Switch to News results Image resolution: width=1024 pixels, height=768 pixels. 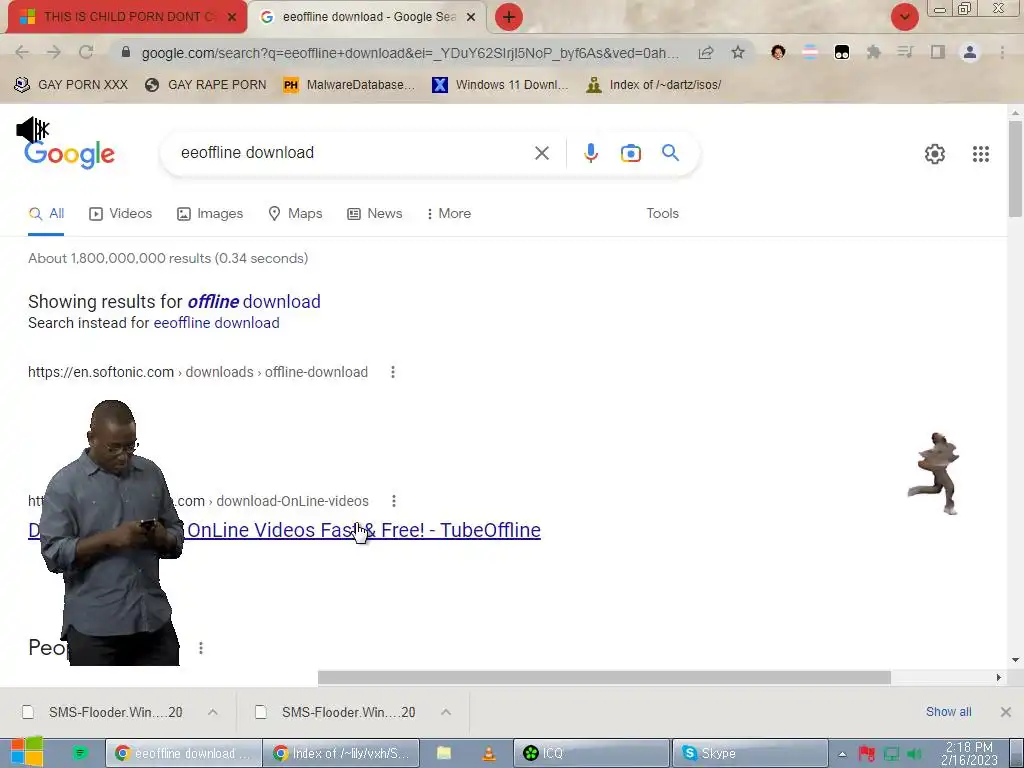[x=375, y=214]
